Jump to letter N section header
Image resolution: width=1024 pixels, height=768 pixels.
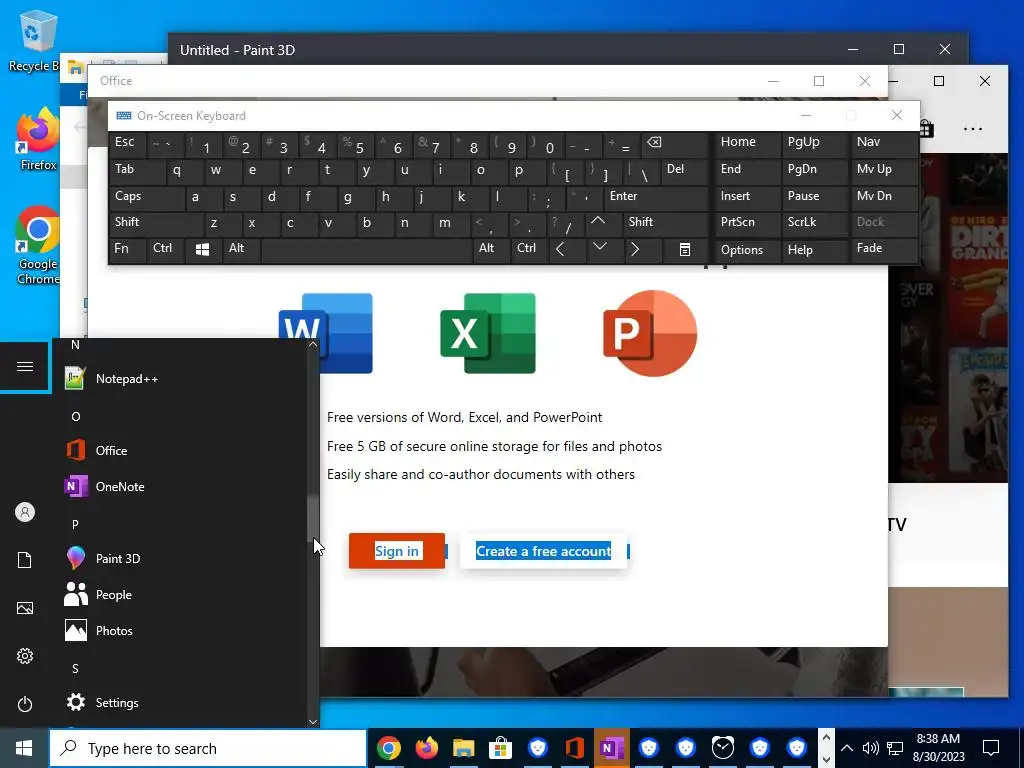75,345
